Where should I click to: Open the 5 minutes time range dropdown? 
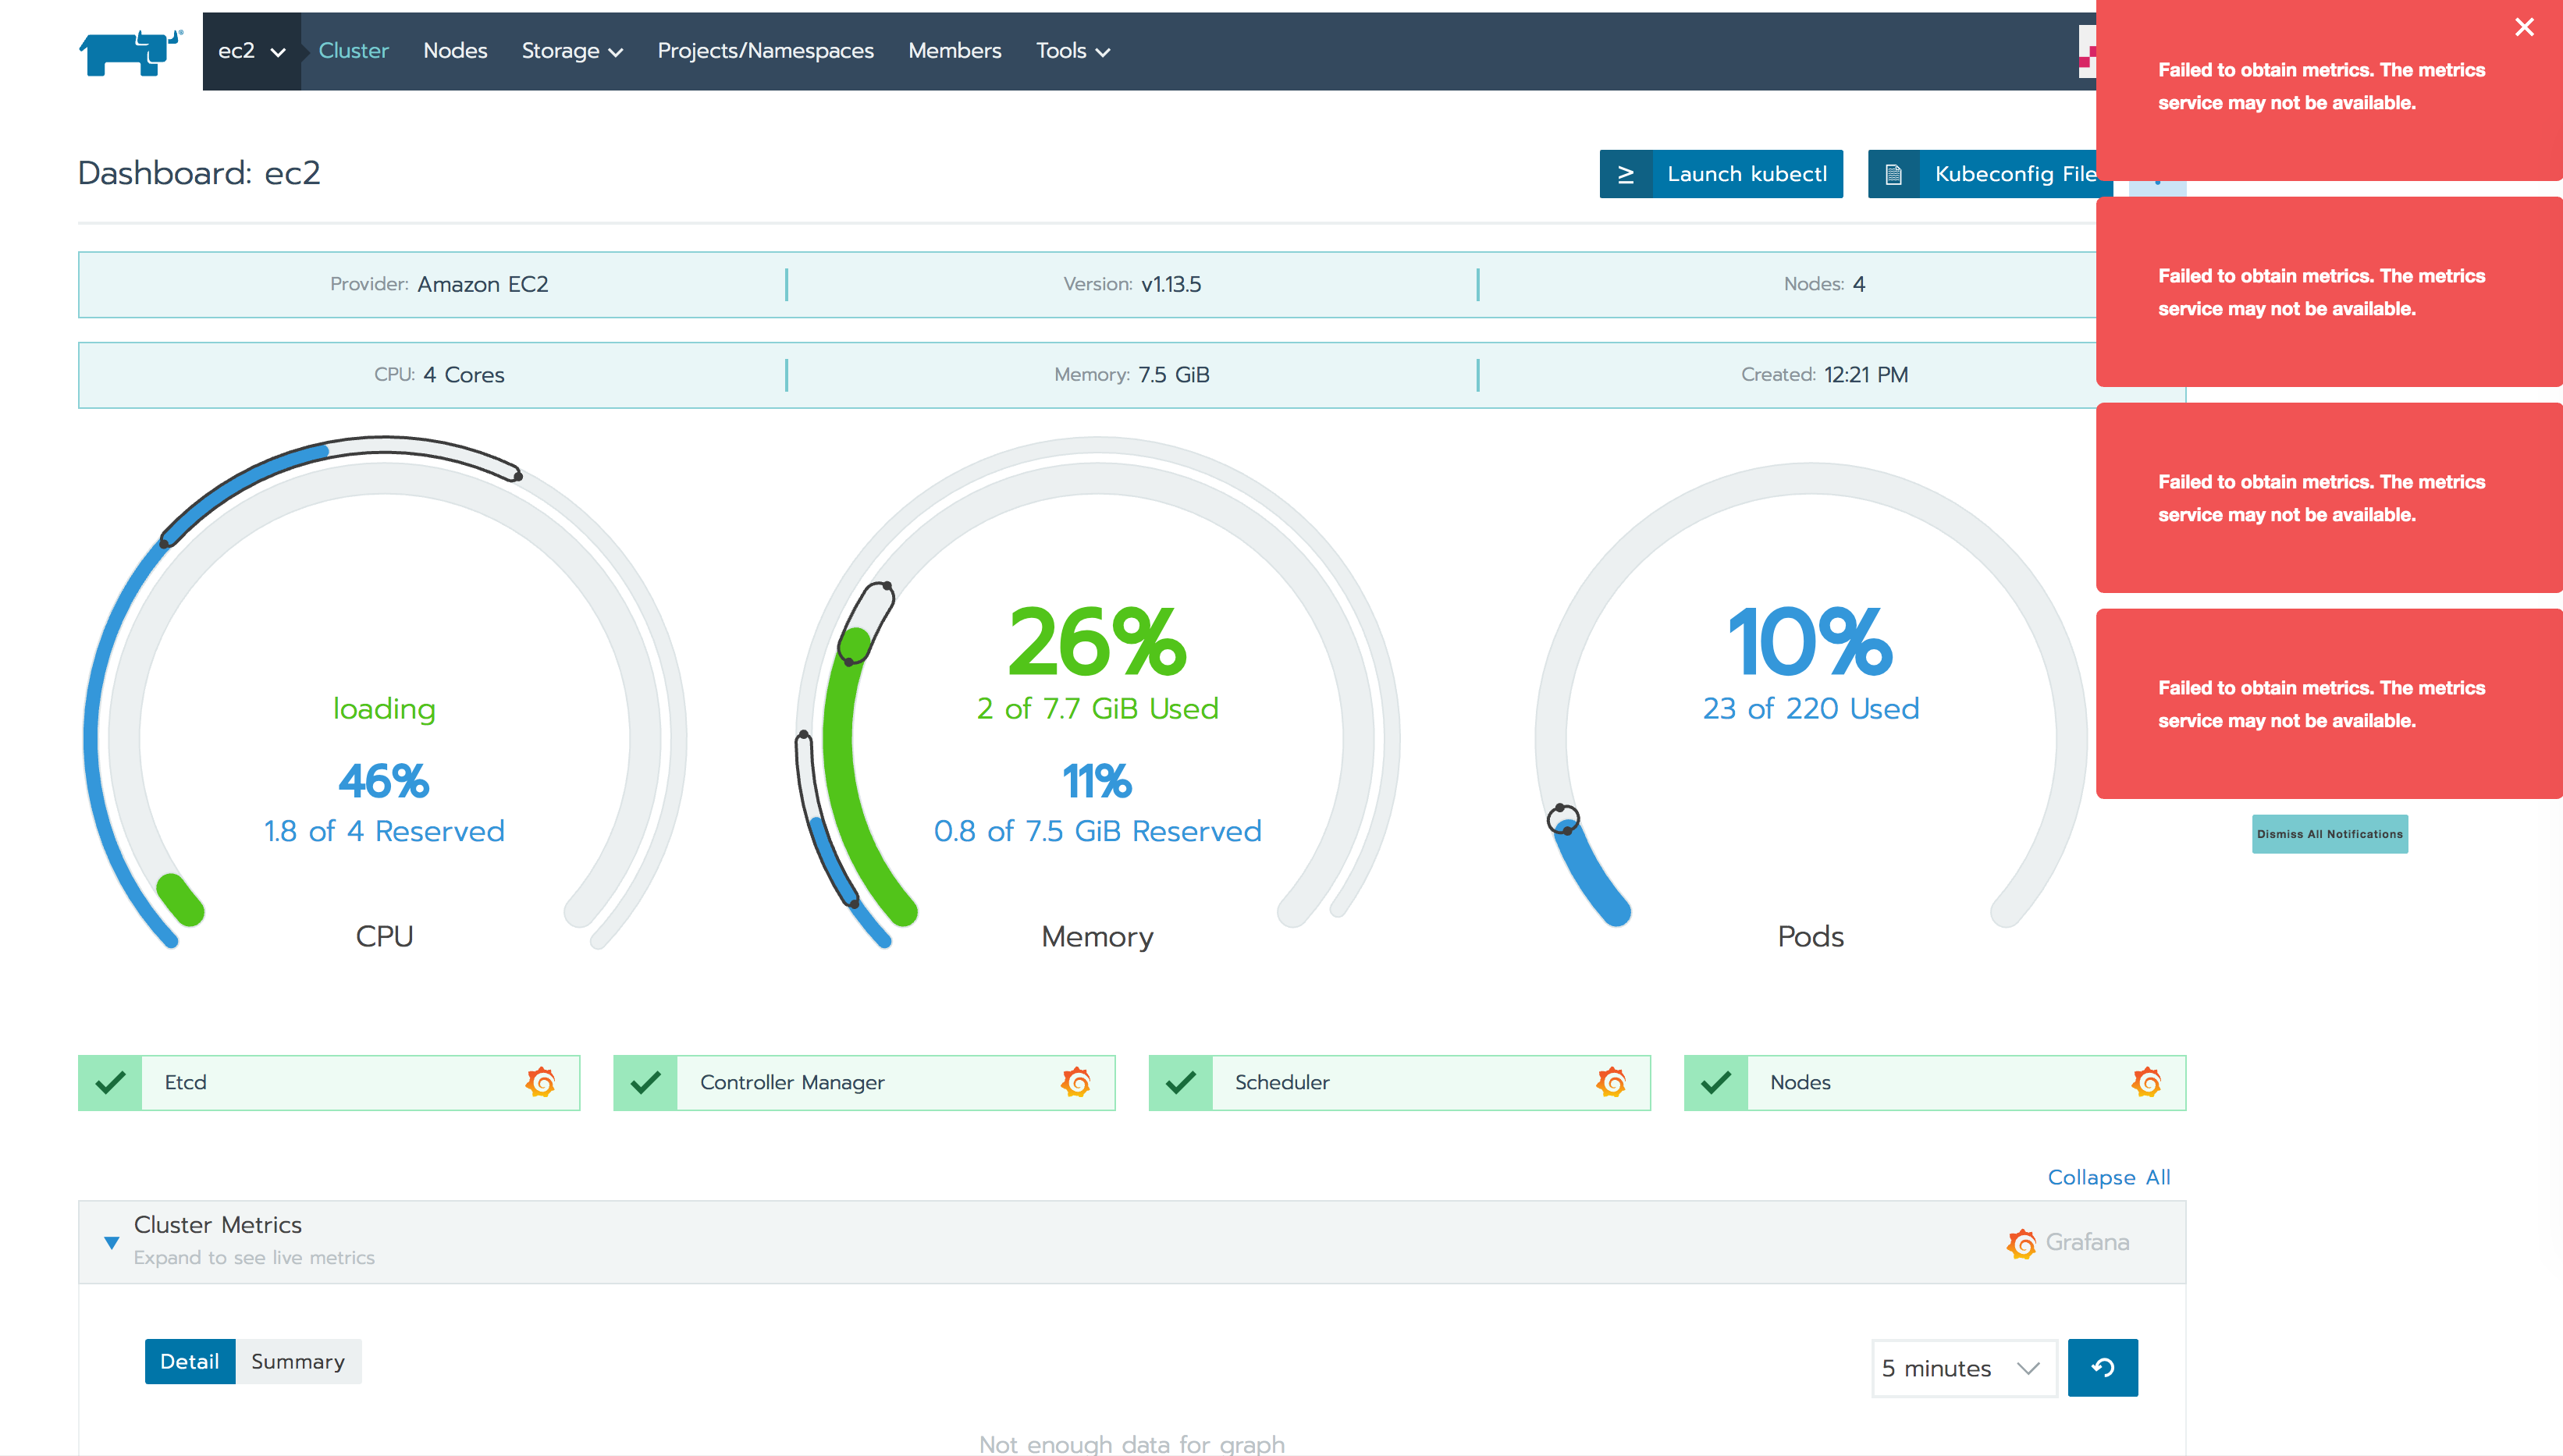[1962, 1367]
